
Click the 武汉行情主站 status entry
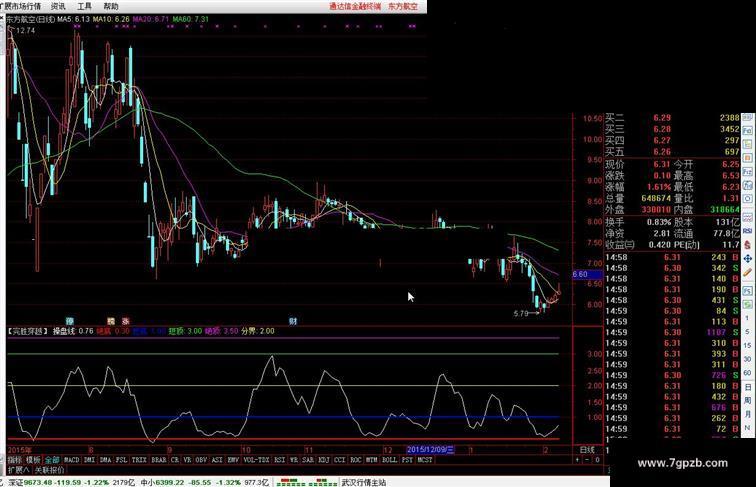[x=364, y=482]
